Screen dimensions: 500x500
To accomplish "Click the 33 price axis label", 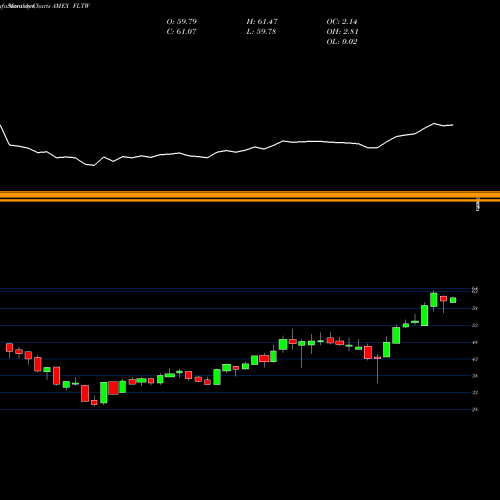I will tap(475, 393).
